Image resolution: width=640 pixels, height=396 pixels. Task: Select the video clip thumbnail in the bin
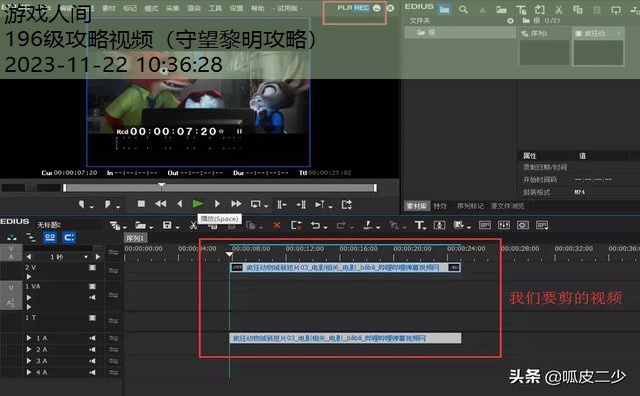point(598,47)
